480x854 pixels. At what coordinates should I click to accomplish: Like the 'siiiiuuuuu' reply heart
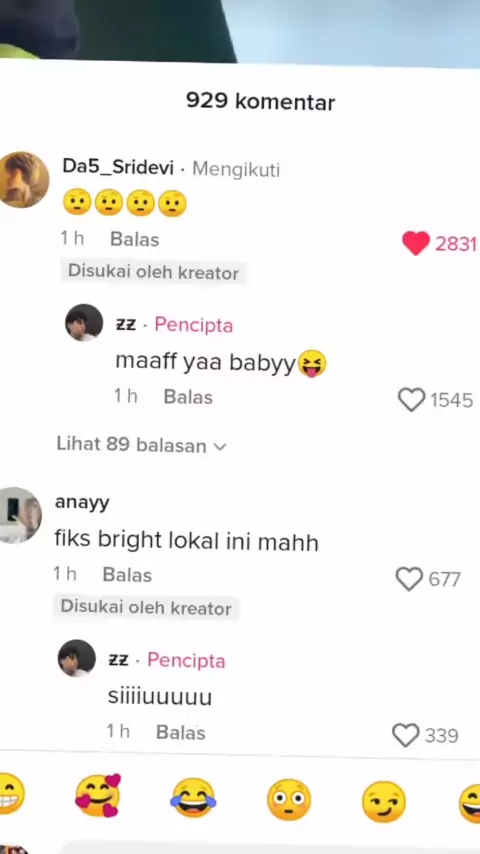[406, 735]
